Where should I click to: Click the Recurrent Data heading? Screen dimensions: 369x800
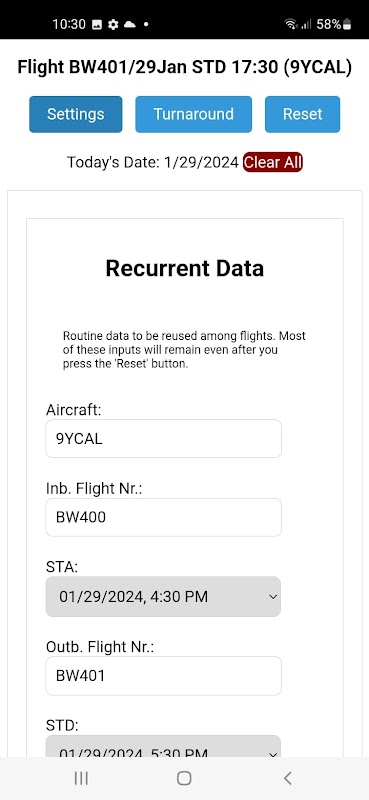pyautogui.click(x=184, y=268)
